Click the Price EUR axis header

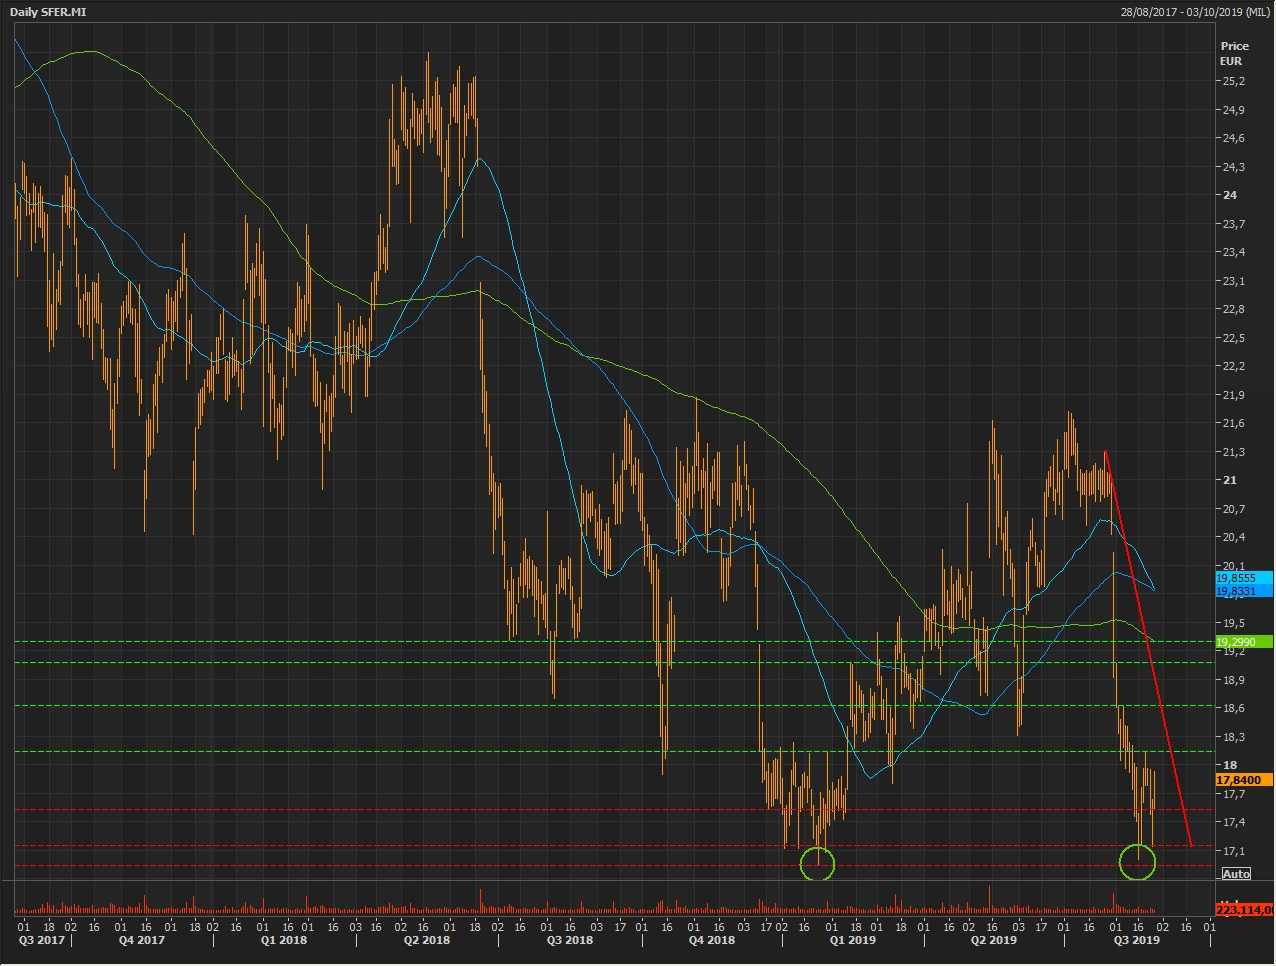(1234, 53)
